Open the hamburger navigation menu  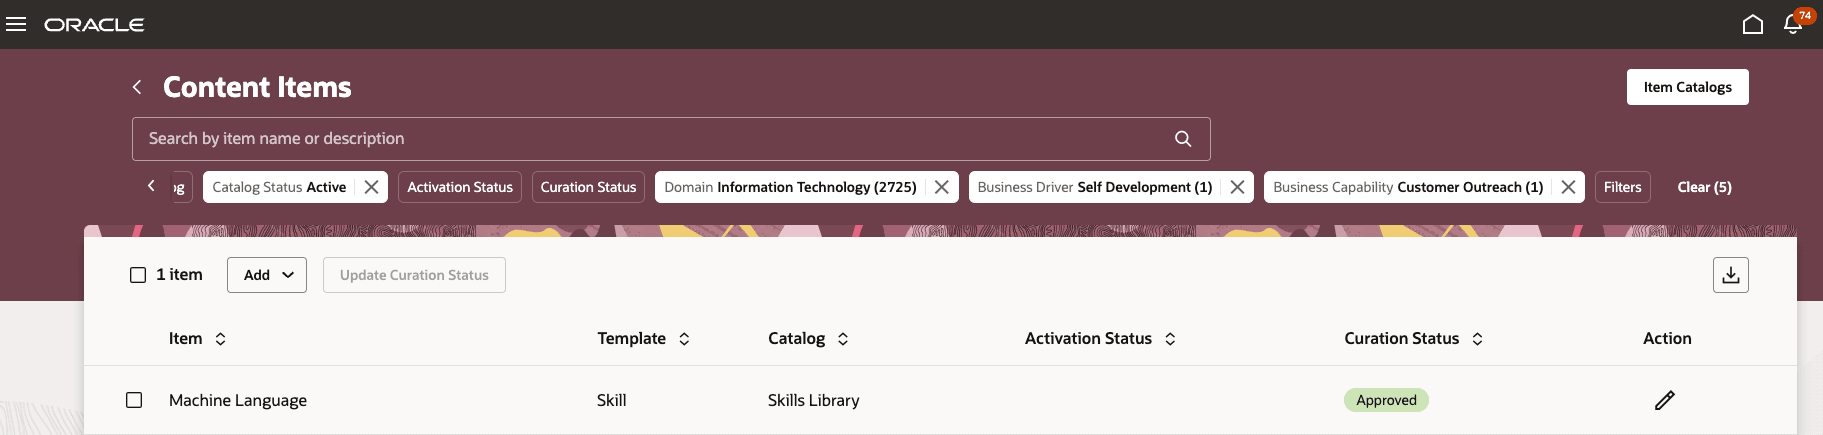16,24
